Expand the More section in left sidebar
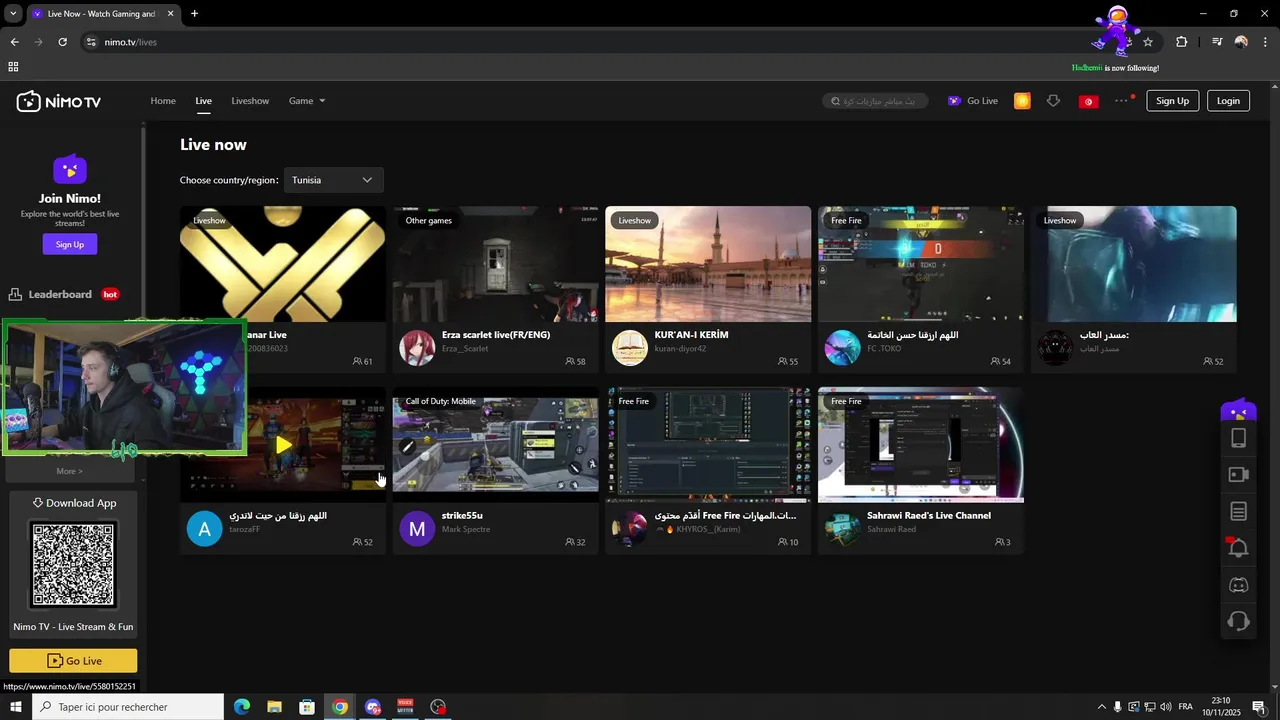 click(x=70, y=471)
